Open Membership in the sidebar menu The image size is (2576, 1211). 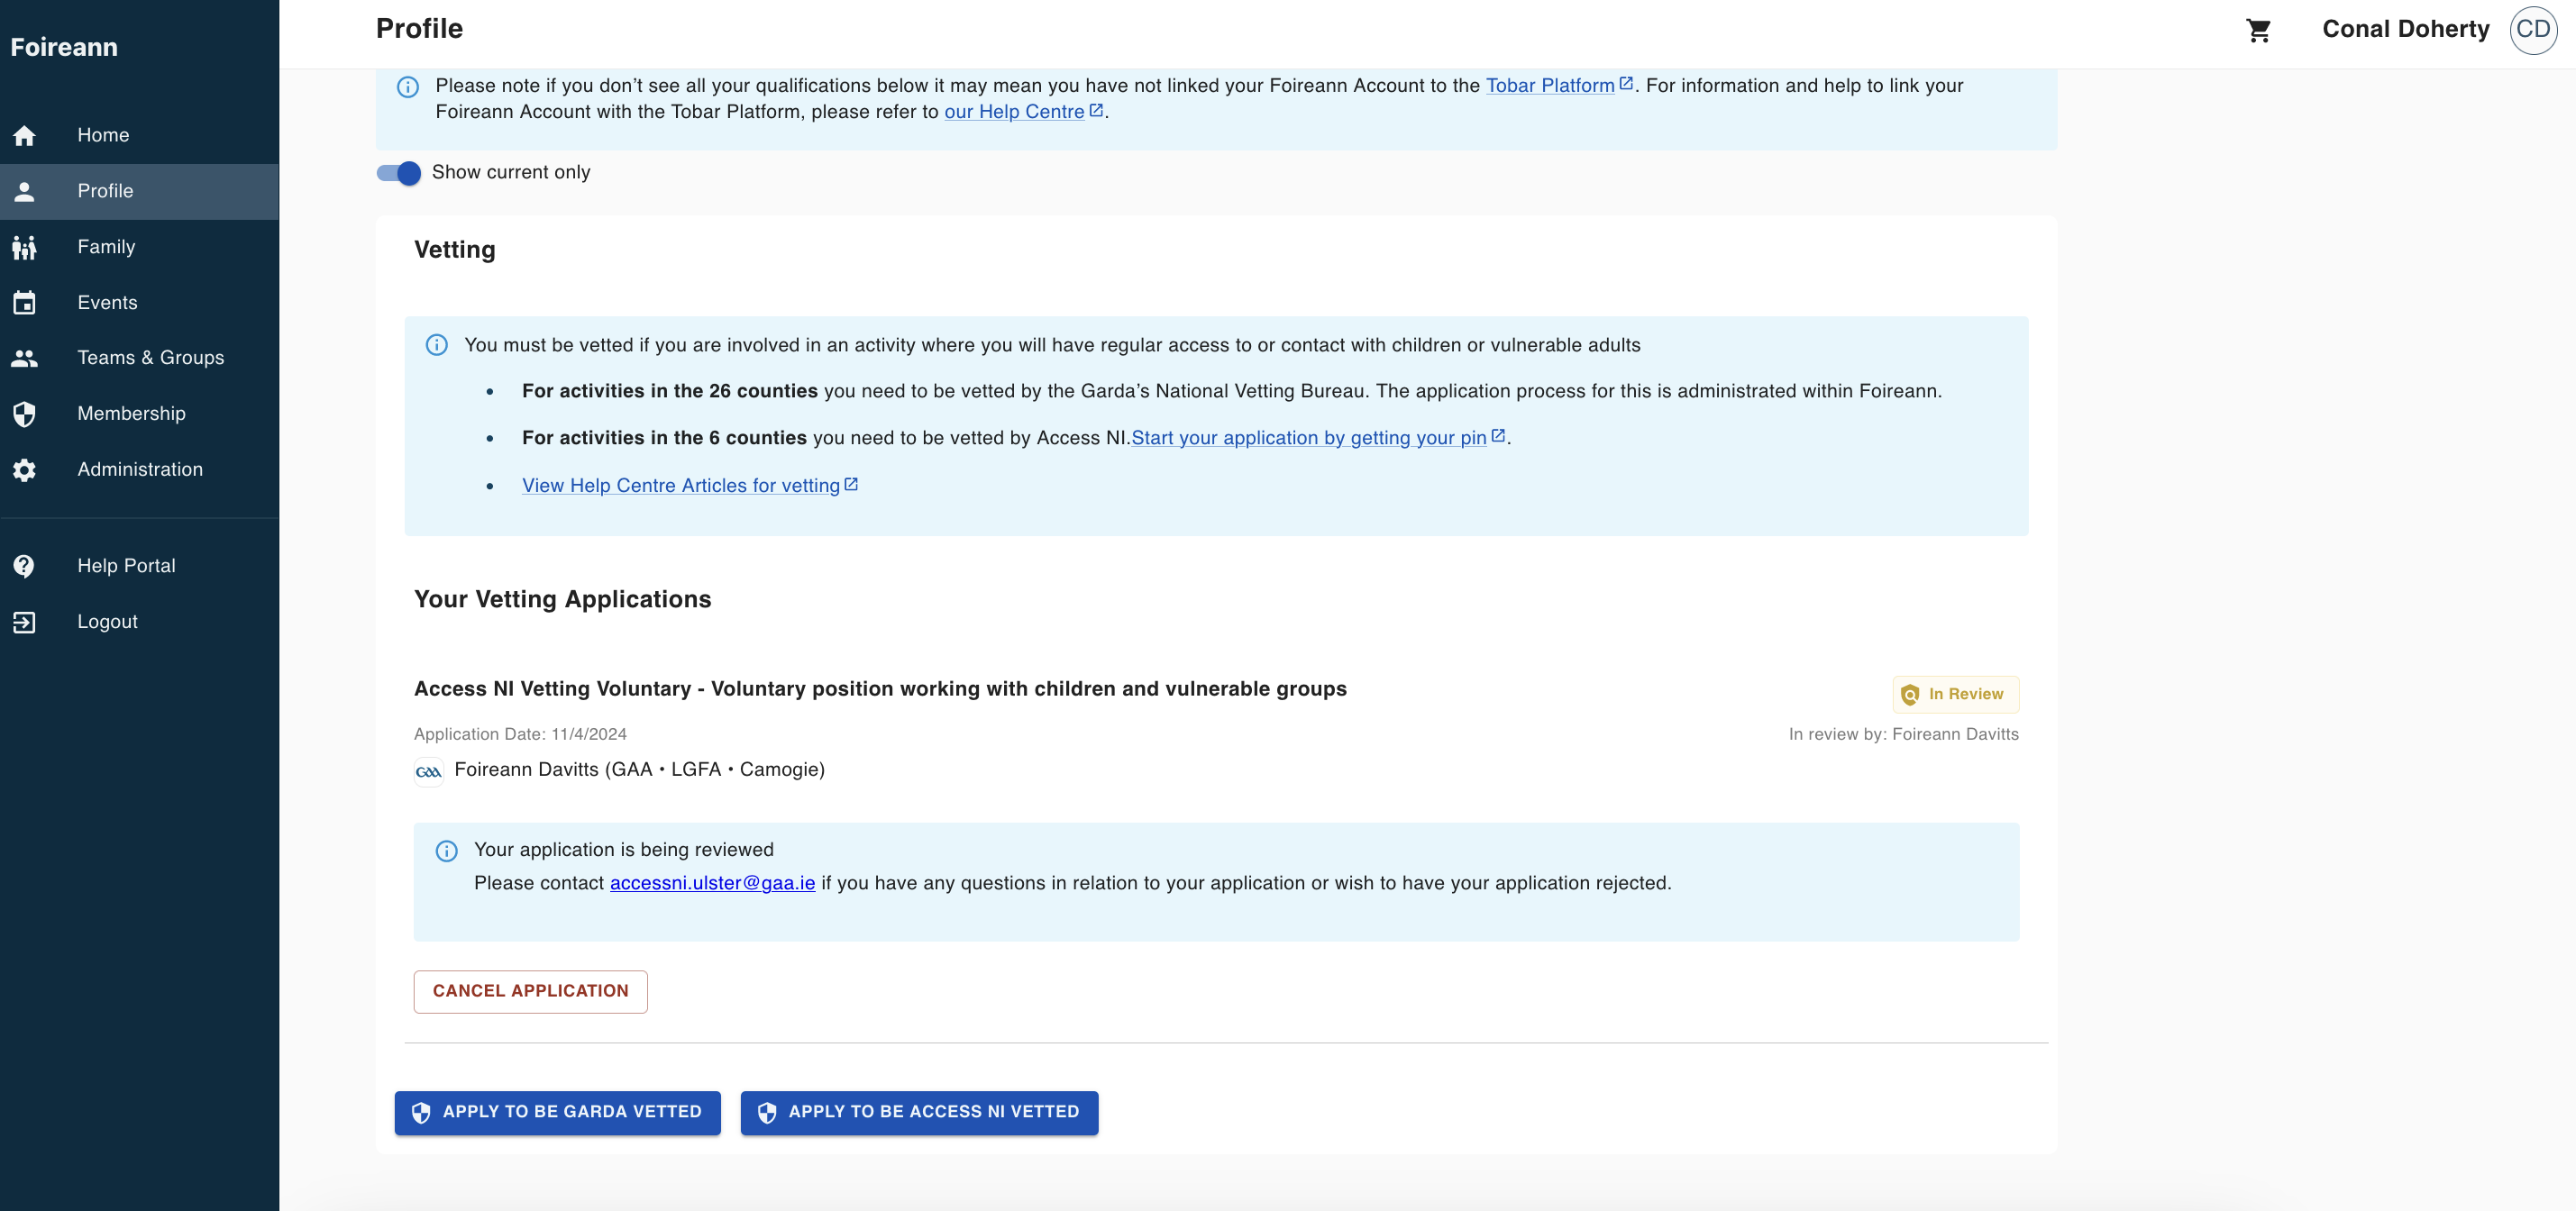coord(140,414)
